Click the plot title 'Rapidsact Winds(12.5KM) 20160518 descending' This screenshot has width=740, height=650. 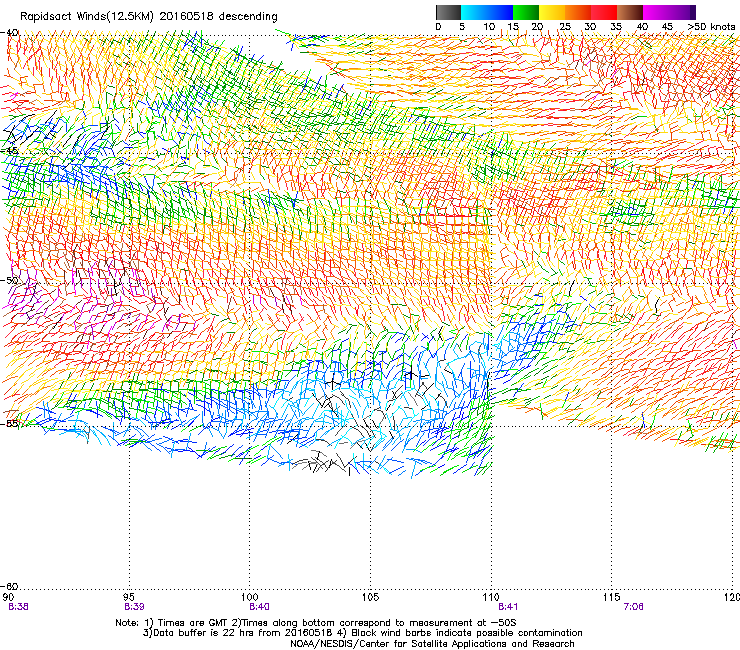[149, 17]
